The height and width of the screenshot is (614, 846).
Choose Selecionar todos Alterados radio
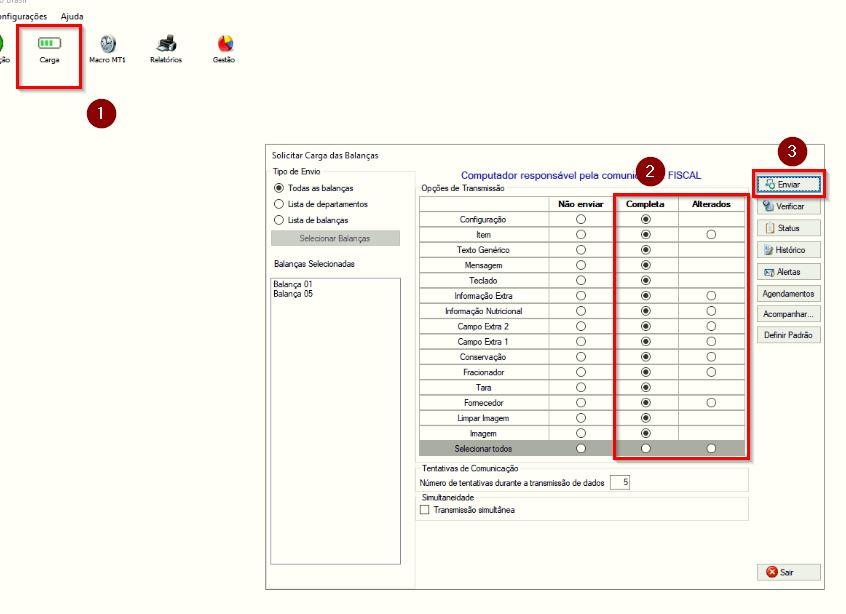point(711,448)
